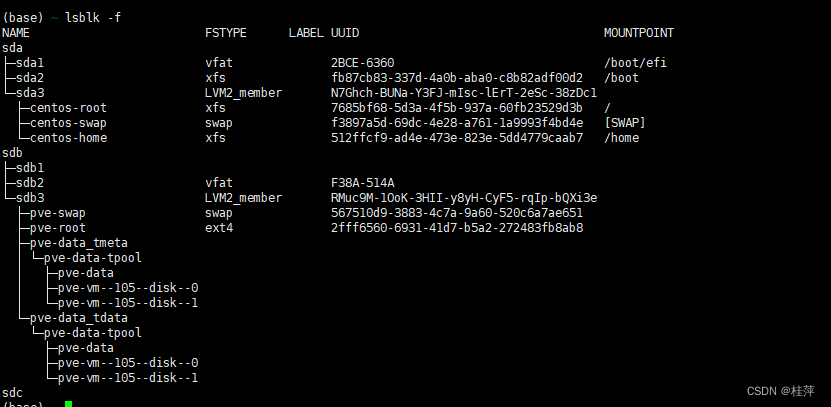Click the UUID 2BCE-6360 value

363,63
